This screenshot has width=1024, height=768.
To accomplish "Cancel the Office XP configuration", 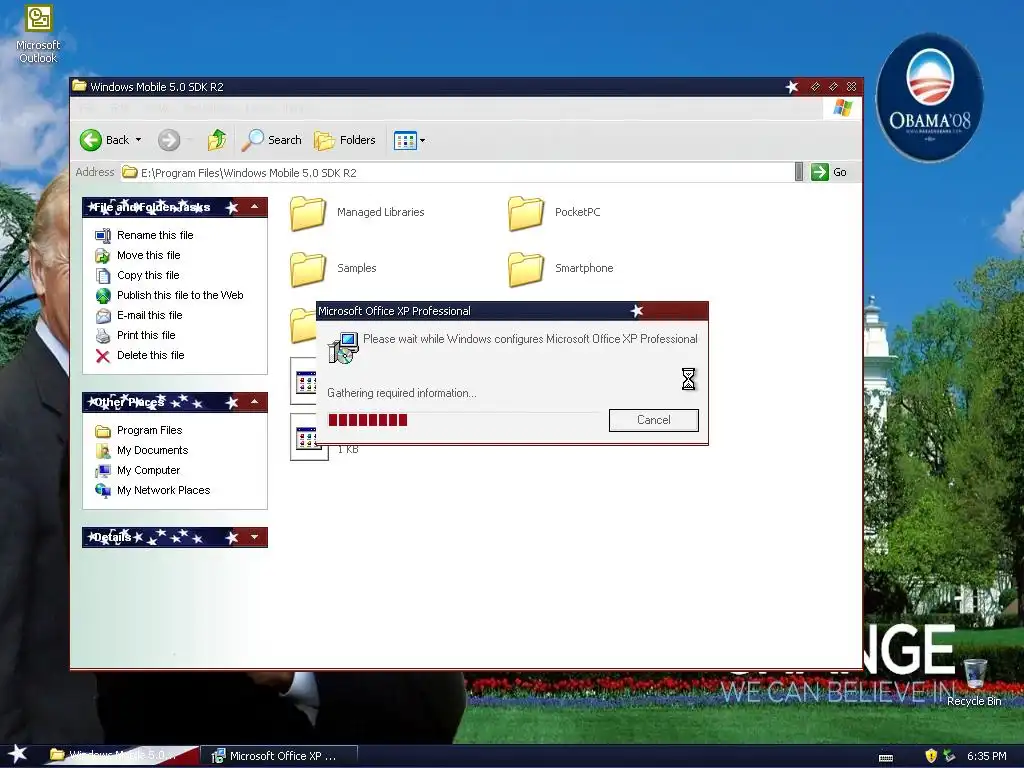I will 654,420.
